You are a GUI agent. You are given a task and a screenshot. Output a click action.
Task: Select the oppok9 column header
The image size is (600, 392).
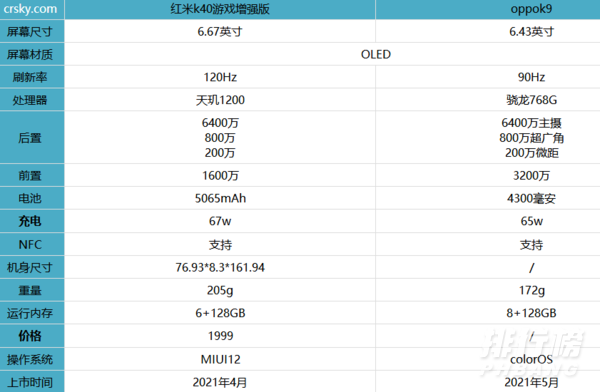488,9
